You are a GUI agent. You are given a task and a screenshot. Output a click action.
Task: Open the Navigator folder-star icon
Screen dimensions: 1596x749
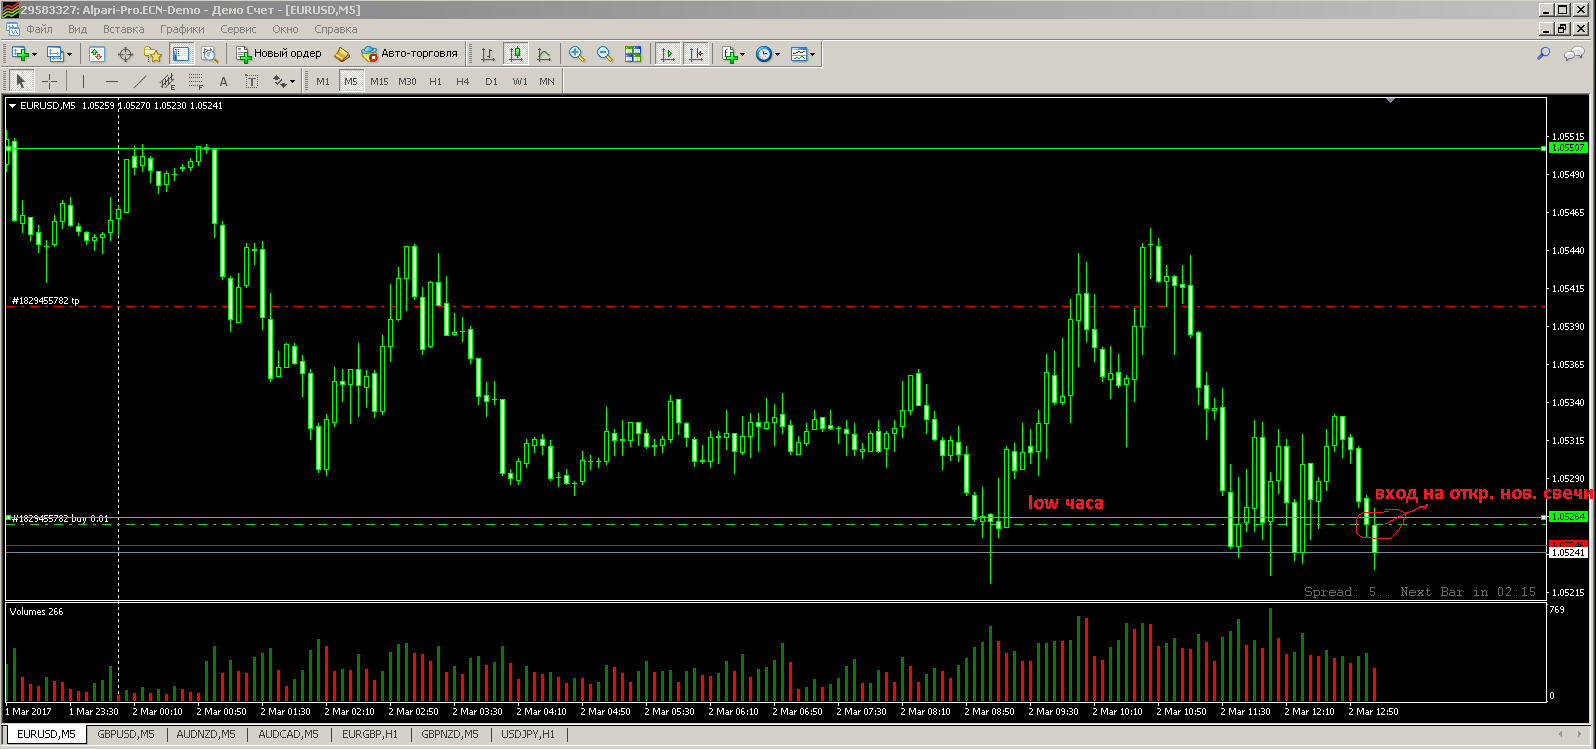coord(153,54)
